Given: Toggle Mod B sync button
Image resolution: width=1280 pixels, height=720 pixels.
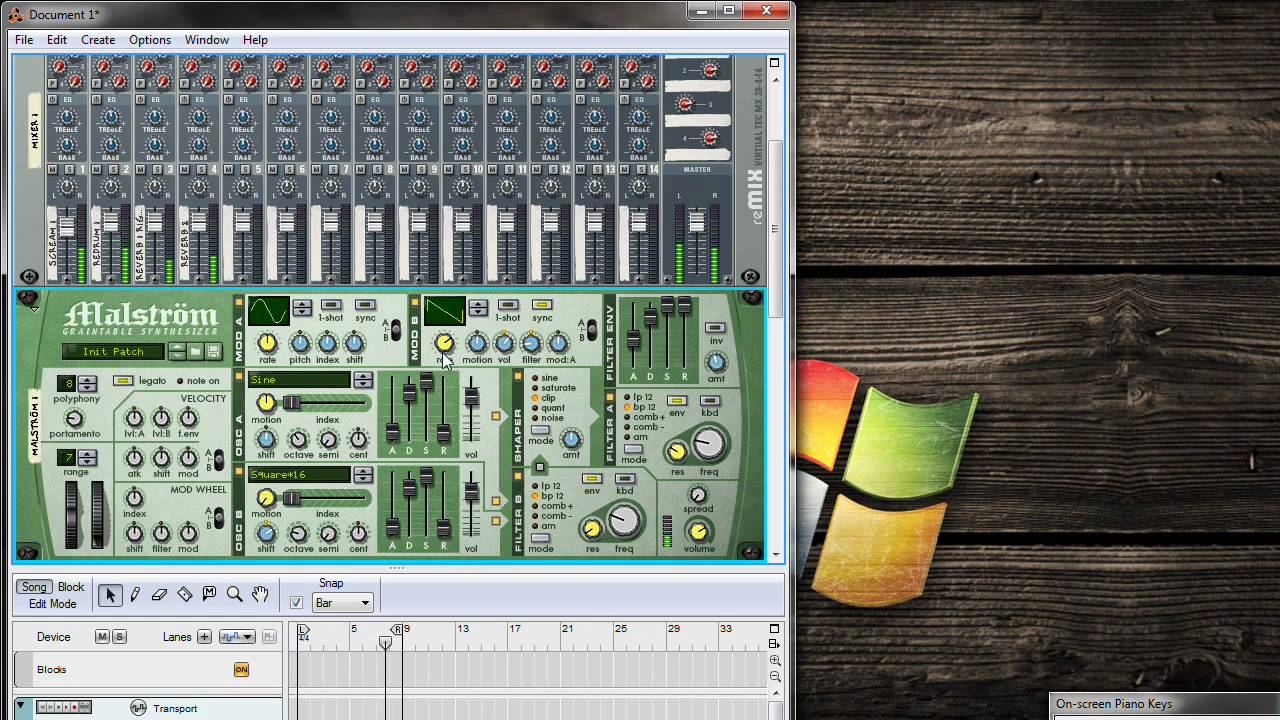Looking at the screenshot, I should [542, 305].
